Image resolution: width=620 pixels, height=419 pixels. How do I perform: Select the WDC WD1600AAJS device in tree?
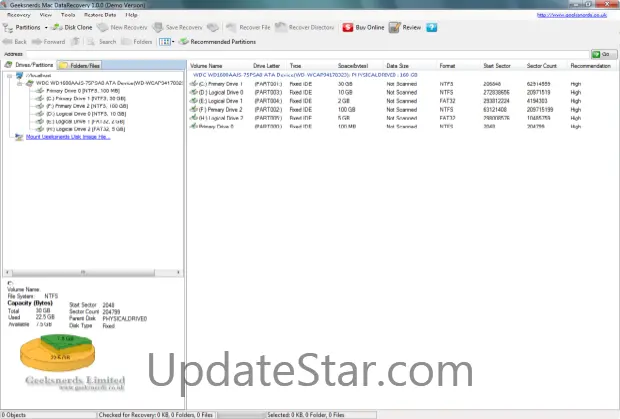110,83
